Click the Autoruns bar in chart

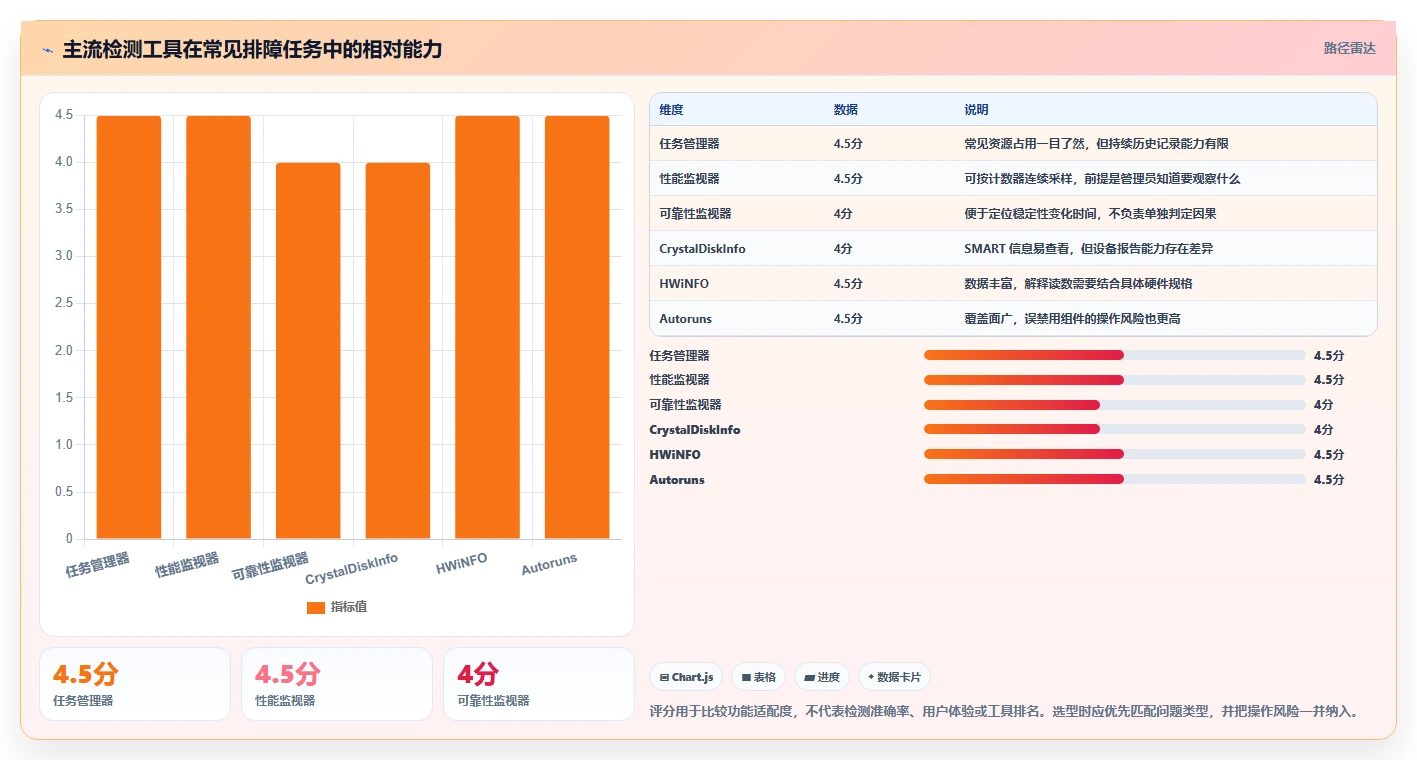577,327
